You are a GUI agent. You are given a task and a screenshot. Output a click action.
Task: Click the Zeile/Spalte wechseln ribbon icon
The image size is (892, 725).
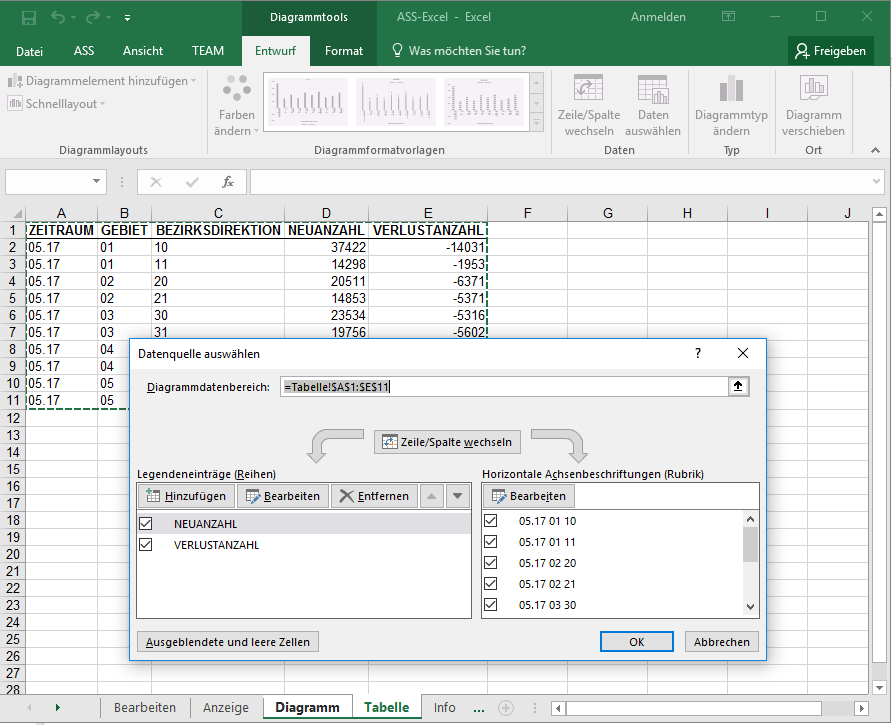(589, 106)
